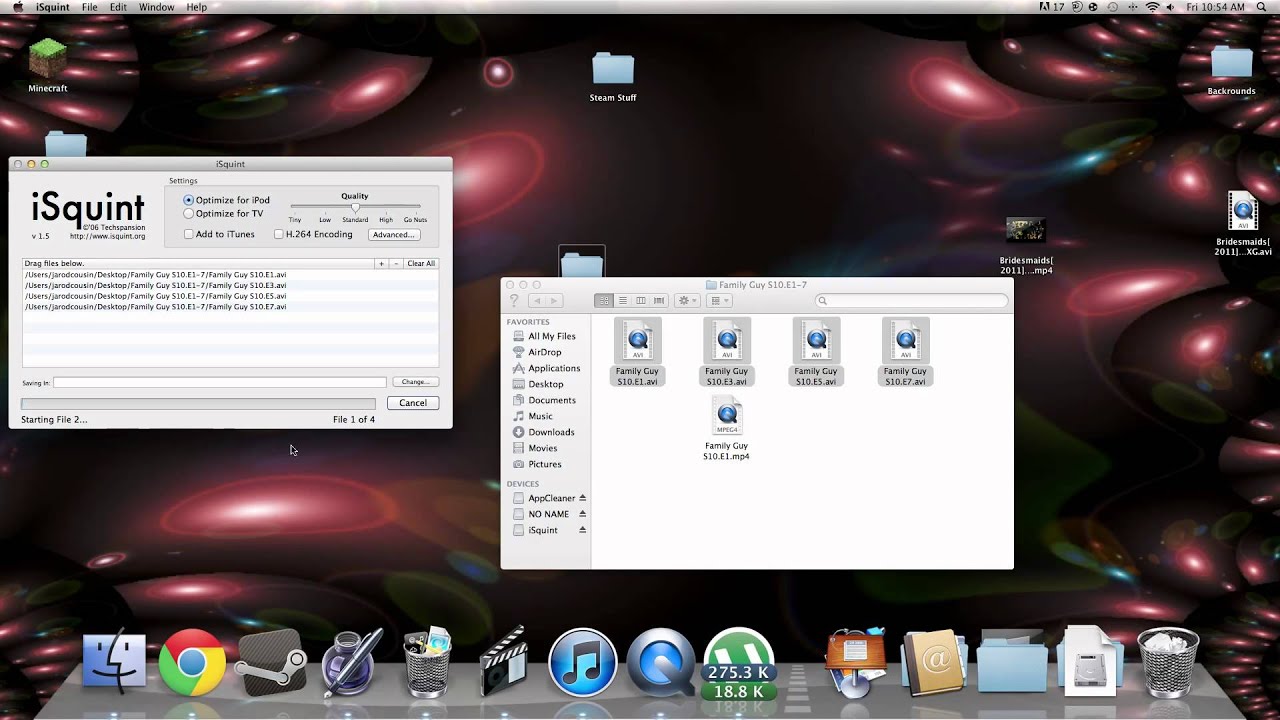Eject the AppCleaner device
Viewport: 1280px width, 720px height.
click(x=582, y=498)
